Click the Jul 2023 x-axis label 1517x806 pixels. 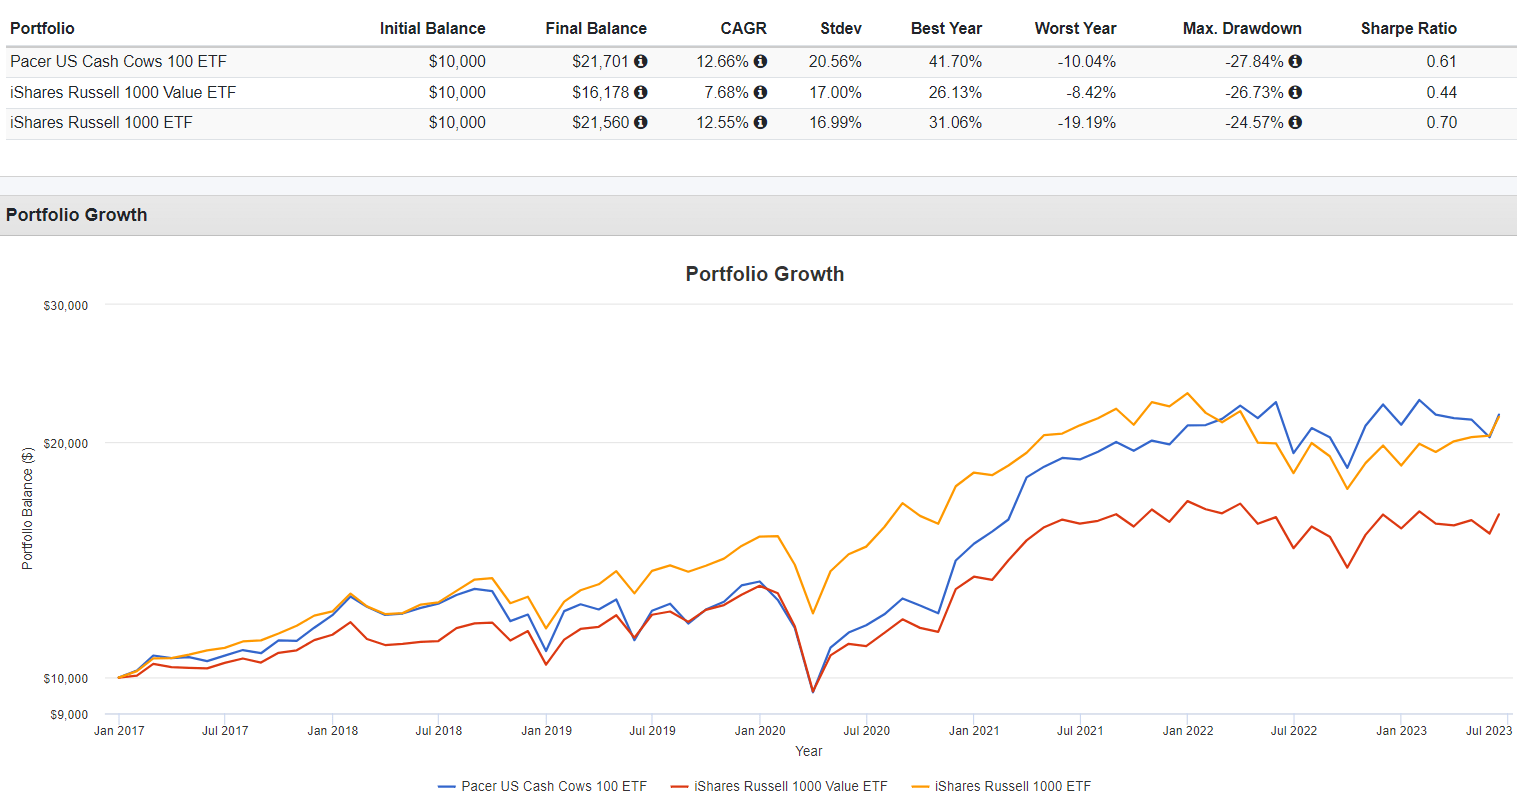[x=1489, y=731]
